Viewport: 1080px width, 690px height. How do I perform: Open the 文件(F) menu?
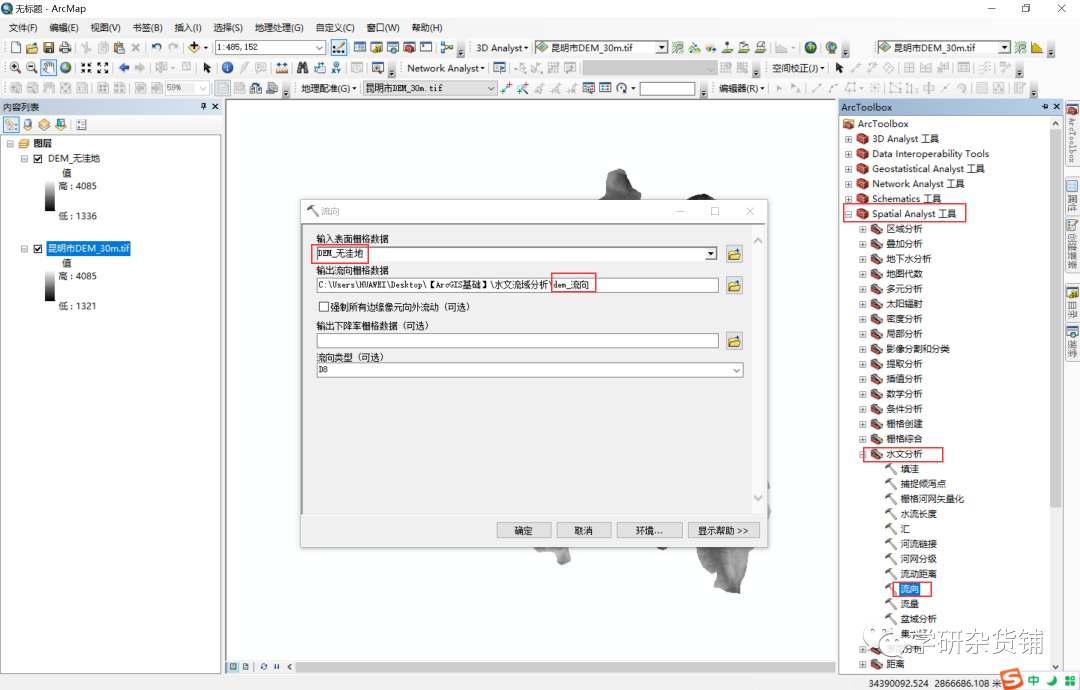tap(23, 28)
